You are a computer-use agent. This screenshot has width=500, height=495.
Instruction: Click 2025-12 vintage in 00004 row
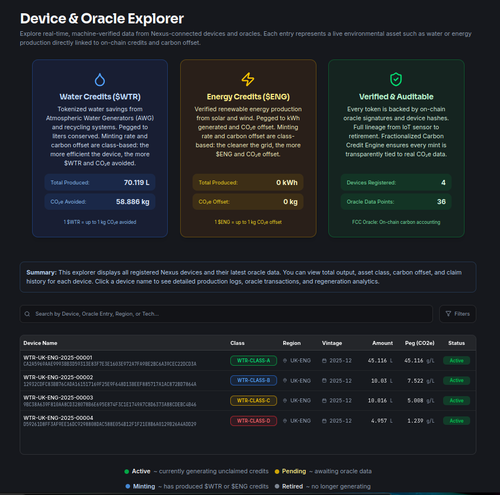tap(340, 421)
